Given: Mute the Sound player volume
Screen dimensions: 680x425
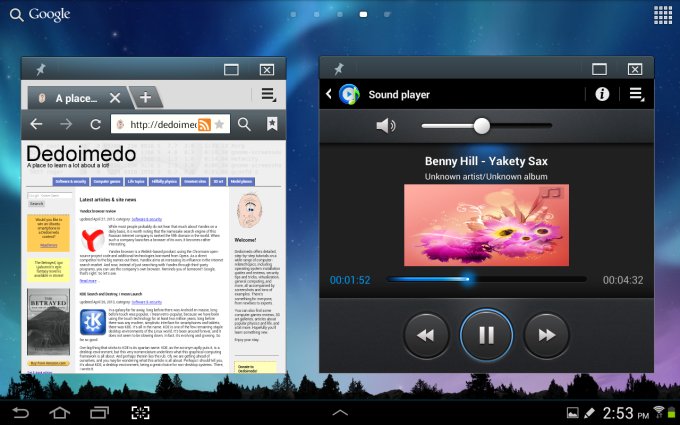Looking at the screenshot, I should pyautogui.click(x=386, y=126).
